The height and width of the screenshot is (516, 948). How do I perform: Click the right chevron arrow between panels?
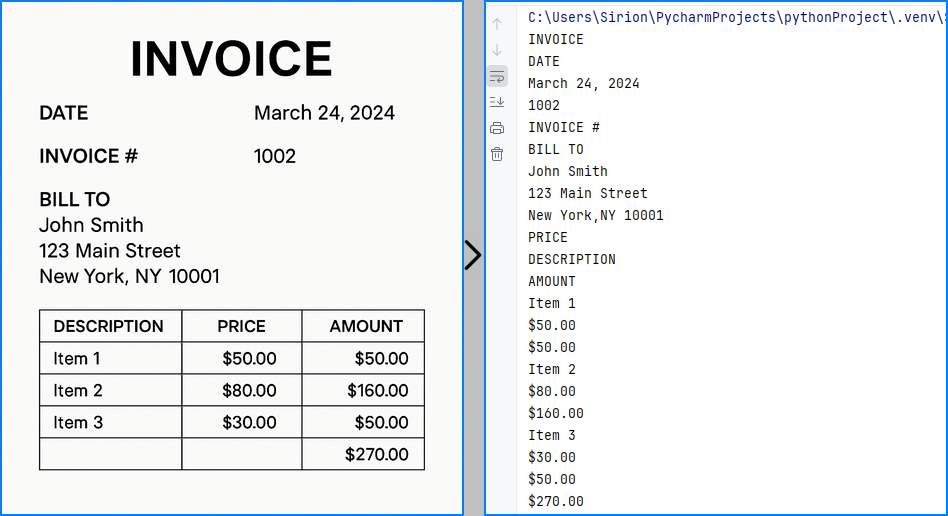473,255
